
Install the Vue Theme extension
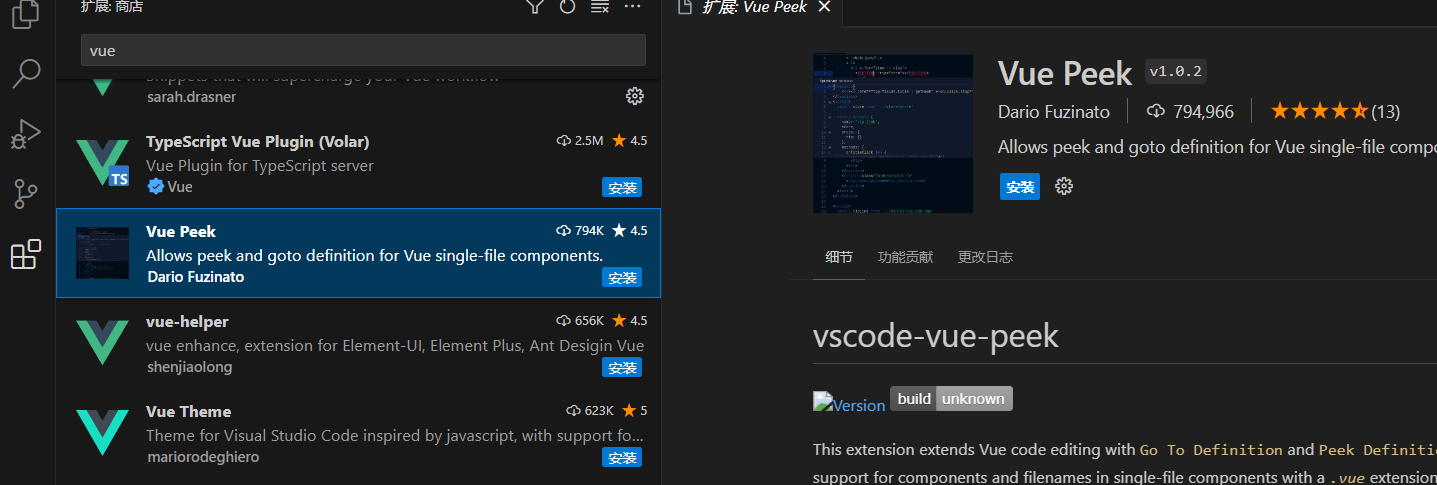(x=622, y=457)
